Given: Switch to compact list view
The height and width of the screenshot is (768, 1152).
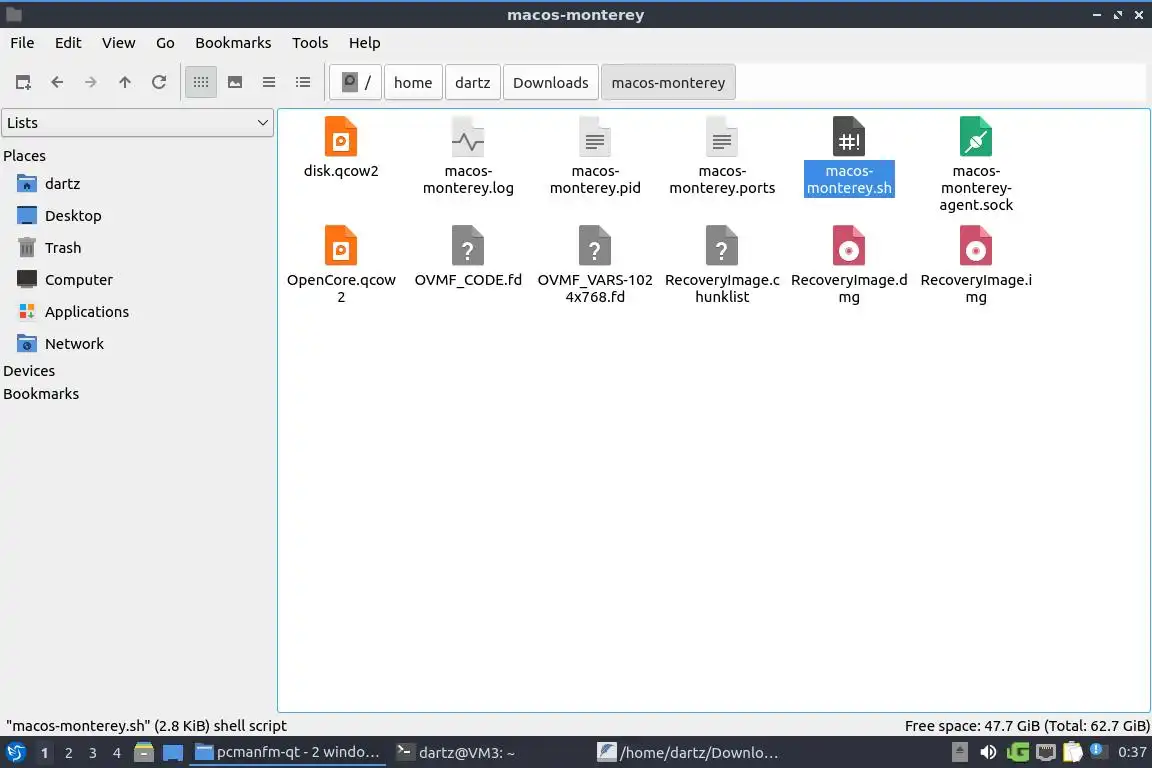Looking at the screenshot, I should tap(269, 82).
